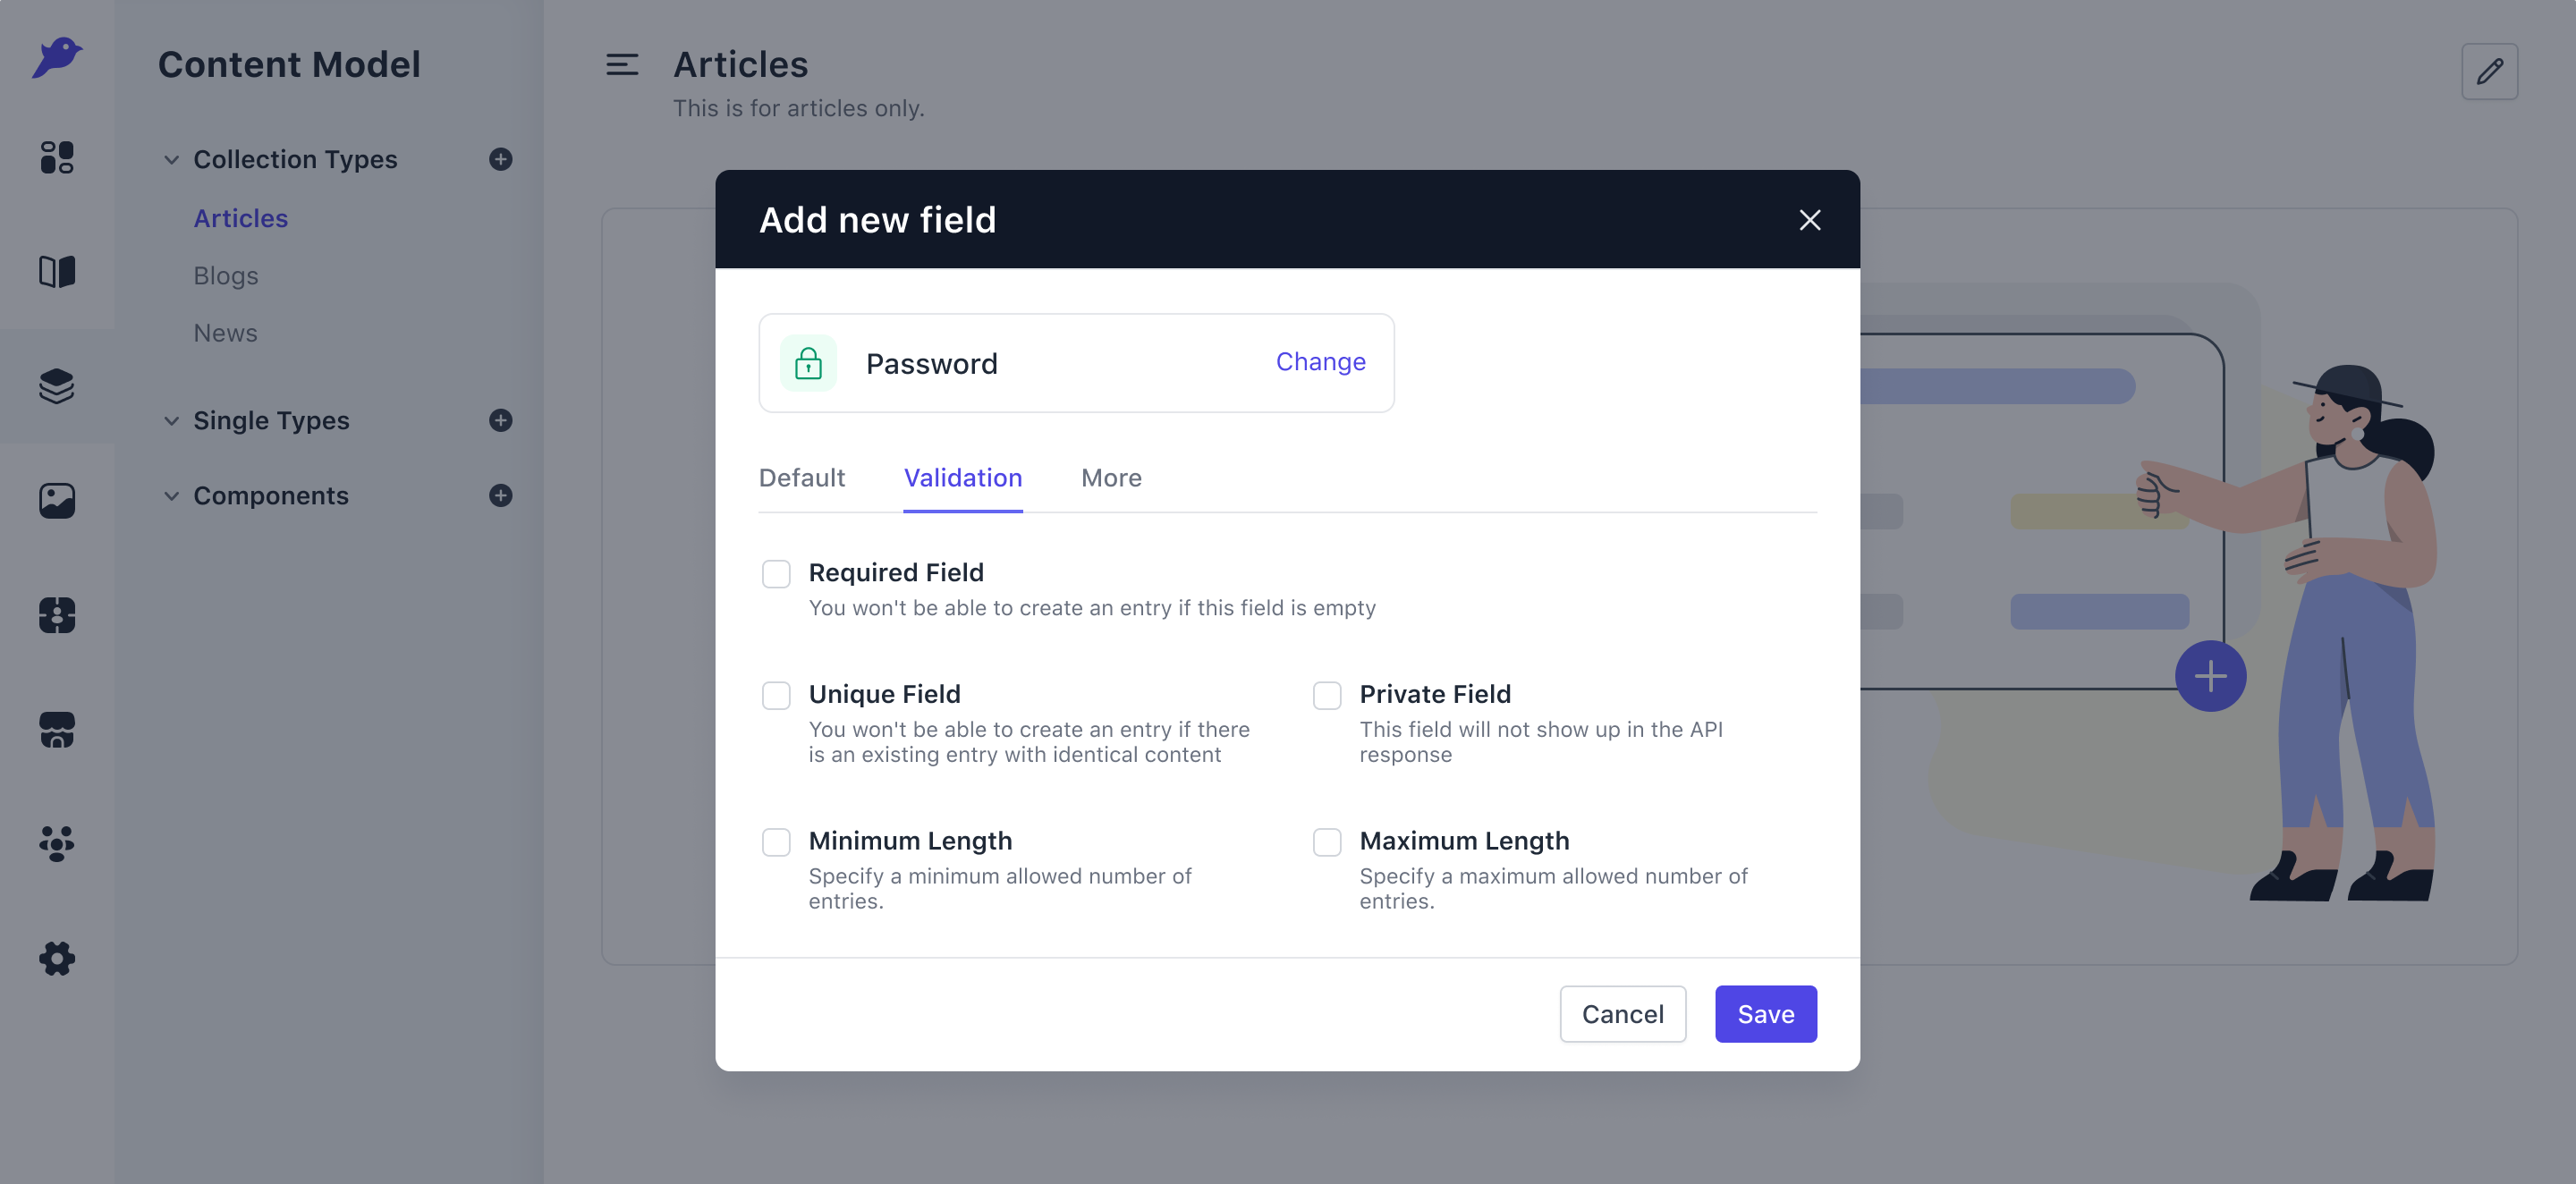Open the settings gear sidebar icon
The image size is (2576, 1184).
tap(57, 958)
